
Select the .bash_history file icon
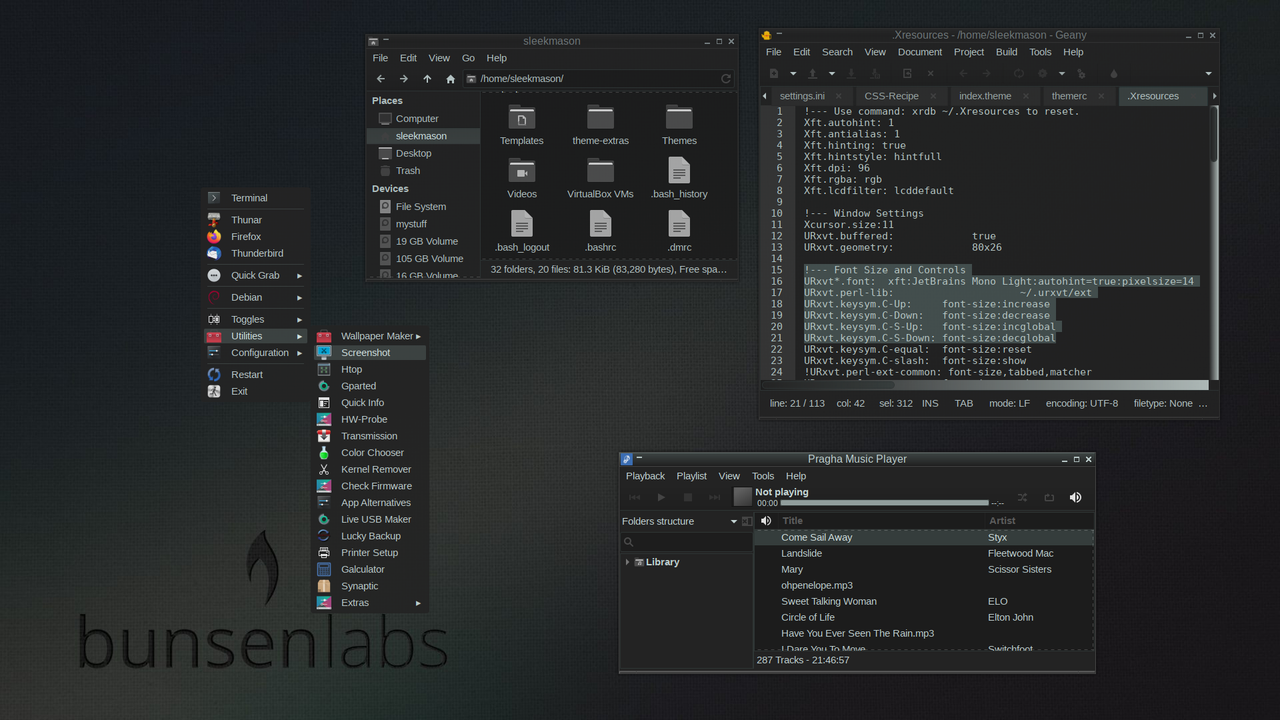(x=679, y=171)
